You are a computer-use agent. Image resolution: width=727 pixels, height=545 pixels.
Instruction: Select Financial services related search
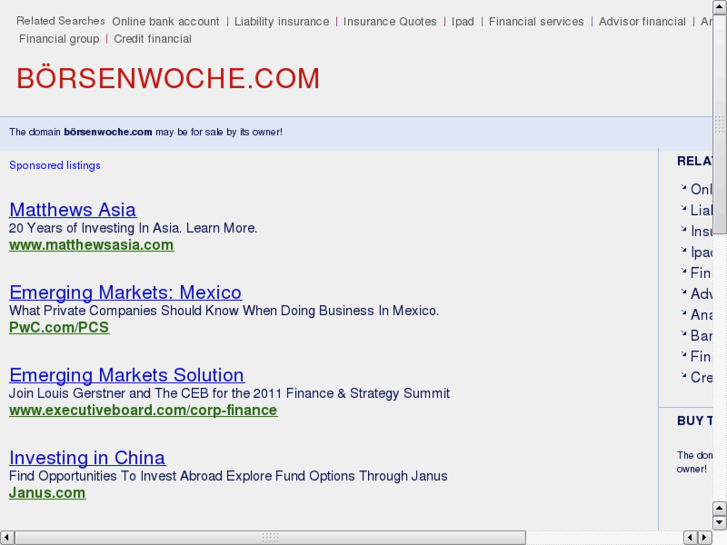tap(536, 22)
